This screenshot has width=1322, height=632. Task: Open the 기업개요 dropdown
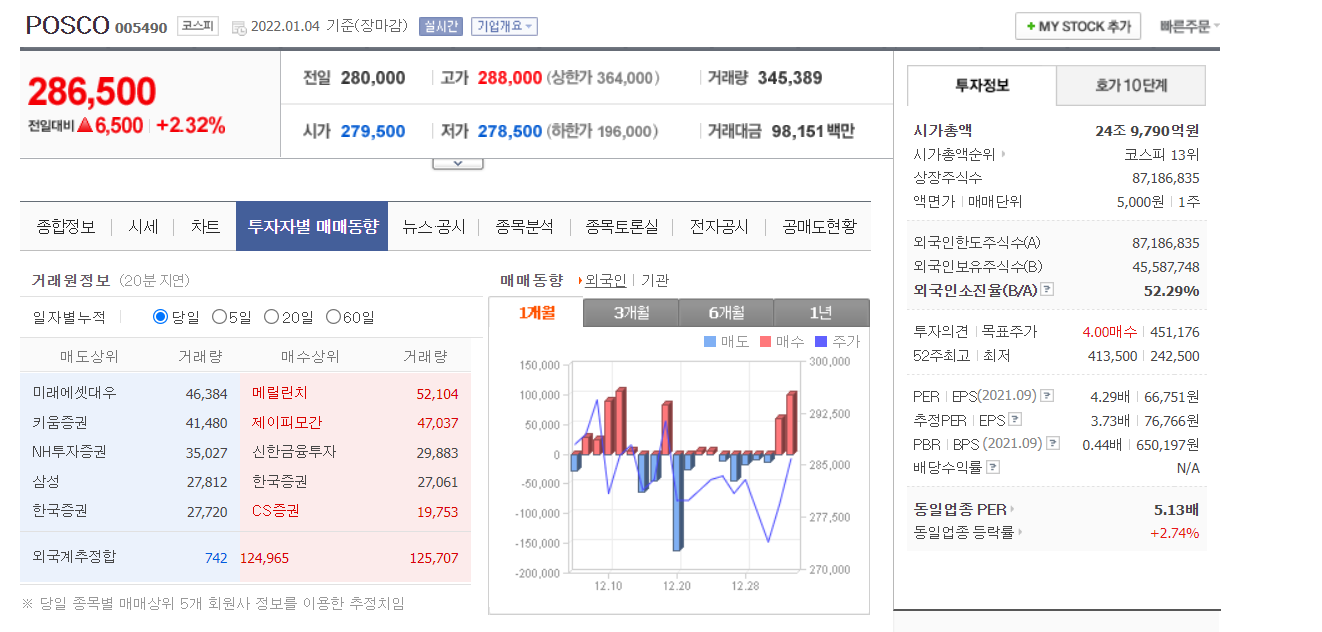(x=504, y=27)
